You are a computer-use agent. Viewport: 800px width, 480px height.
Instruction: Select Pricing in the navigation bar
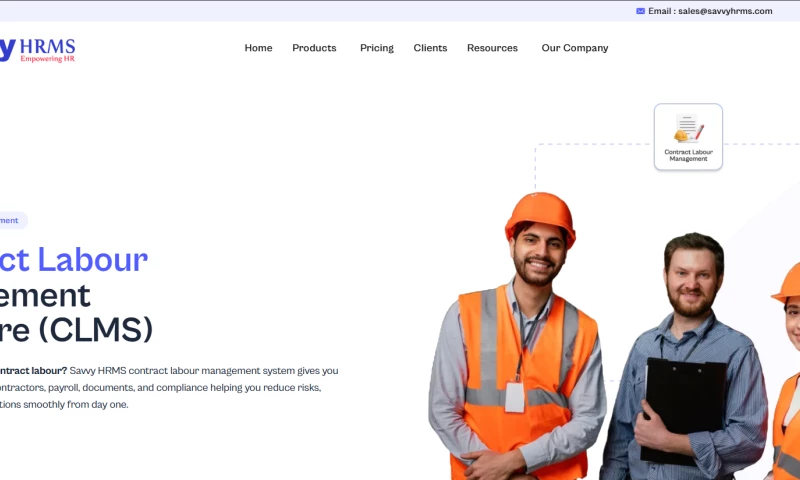click(x=377, y=48)
